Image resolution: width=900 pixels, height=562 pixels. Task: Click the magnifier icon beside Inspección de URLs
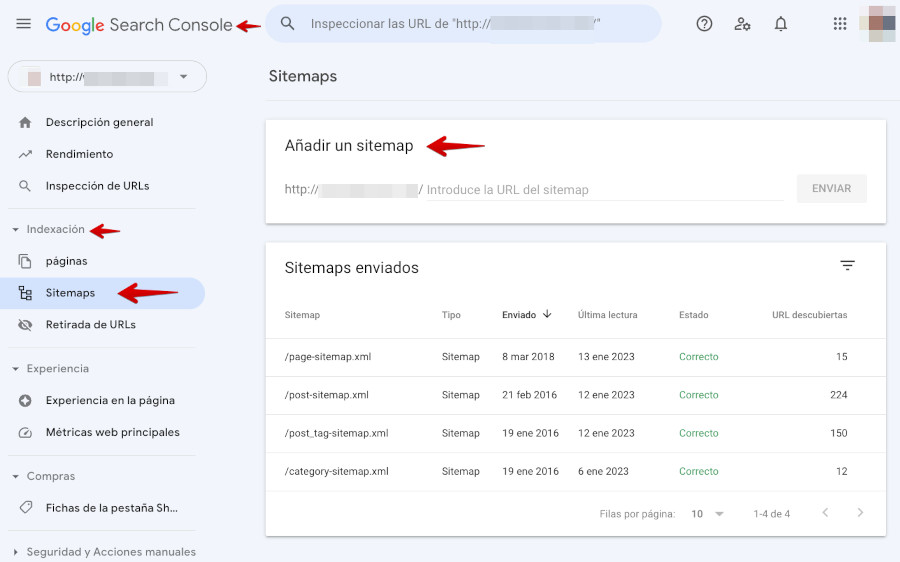point(25,186)
